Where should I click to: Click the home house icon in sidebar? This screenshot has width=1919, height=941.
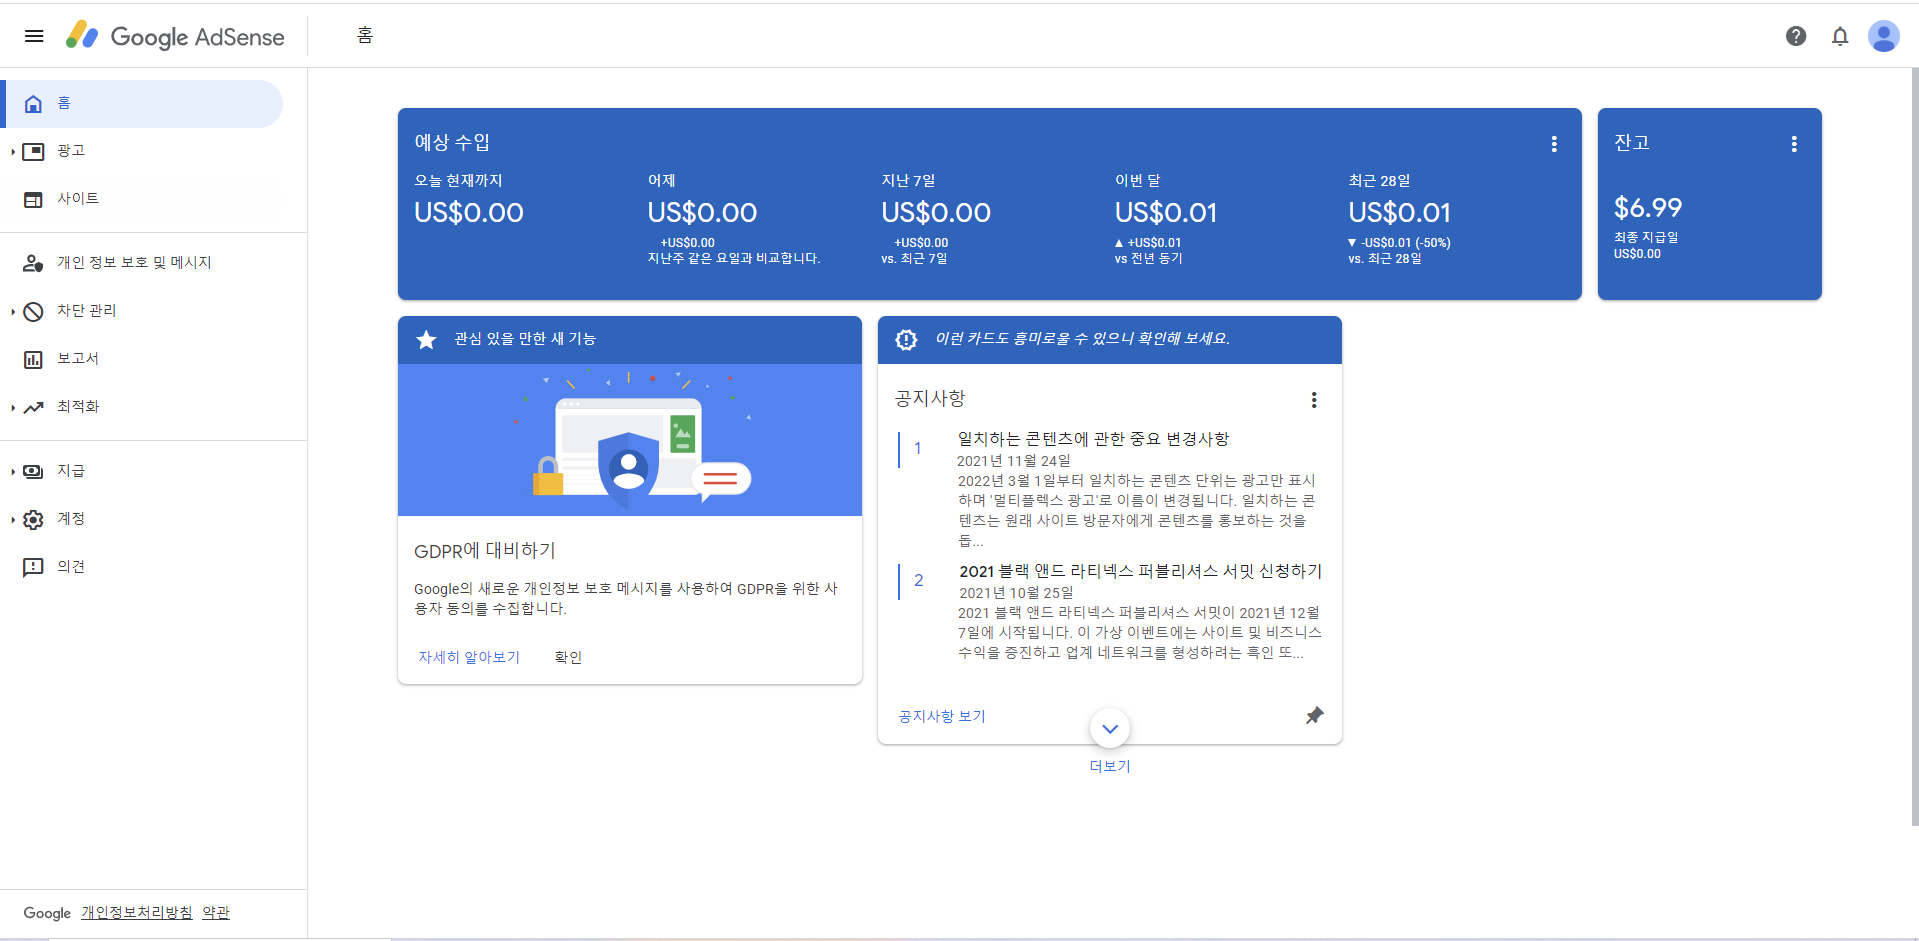point(33,104)
